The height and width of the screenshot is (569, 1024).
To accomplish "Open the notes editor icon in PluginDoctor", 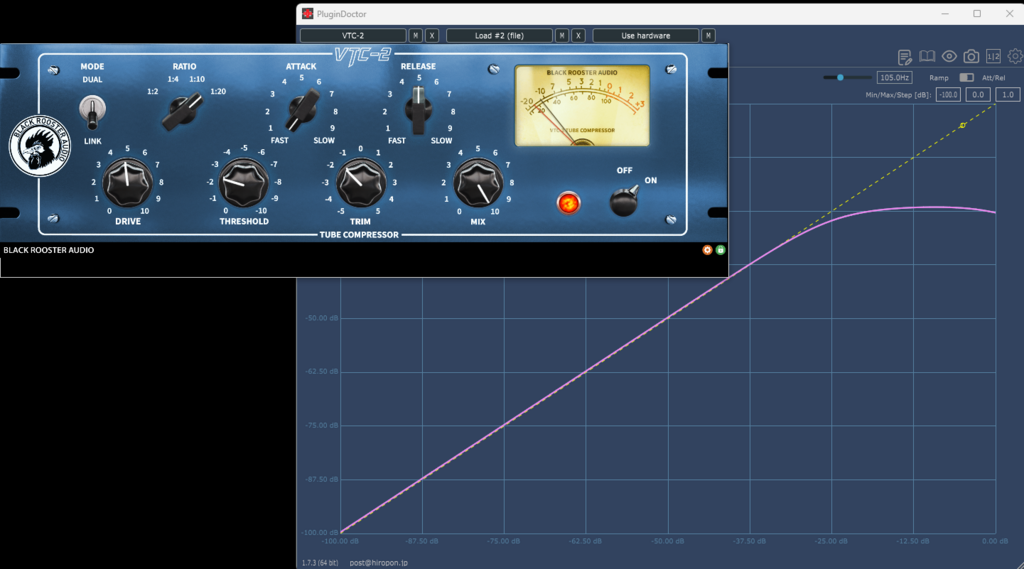I will click(904, 57).
